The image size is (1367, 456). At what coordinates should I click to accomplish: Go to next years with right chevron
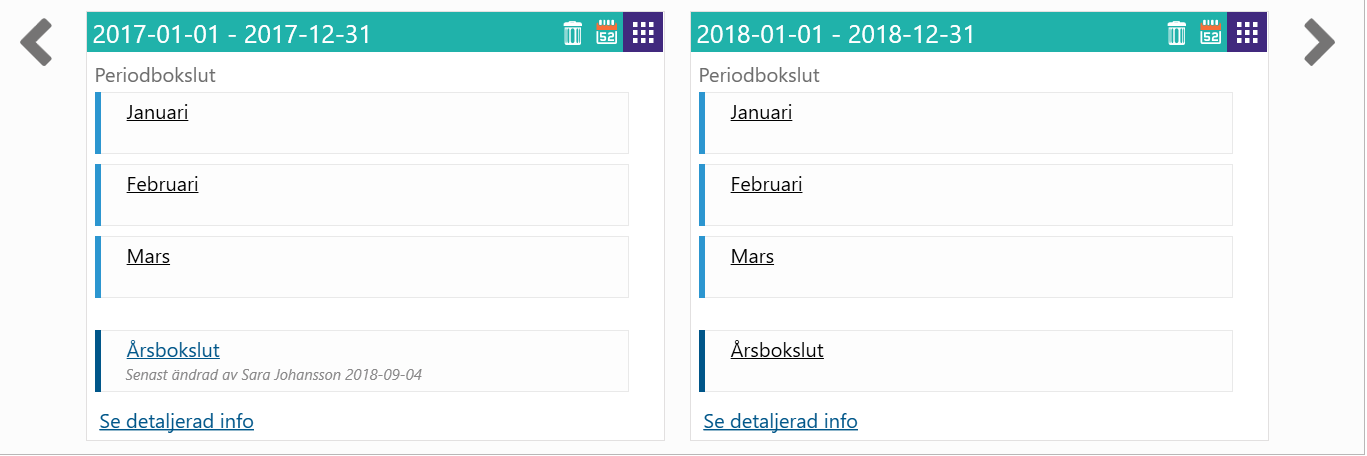[1319, 43]
